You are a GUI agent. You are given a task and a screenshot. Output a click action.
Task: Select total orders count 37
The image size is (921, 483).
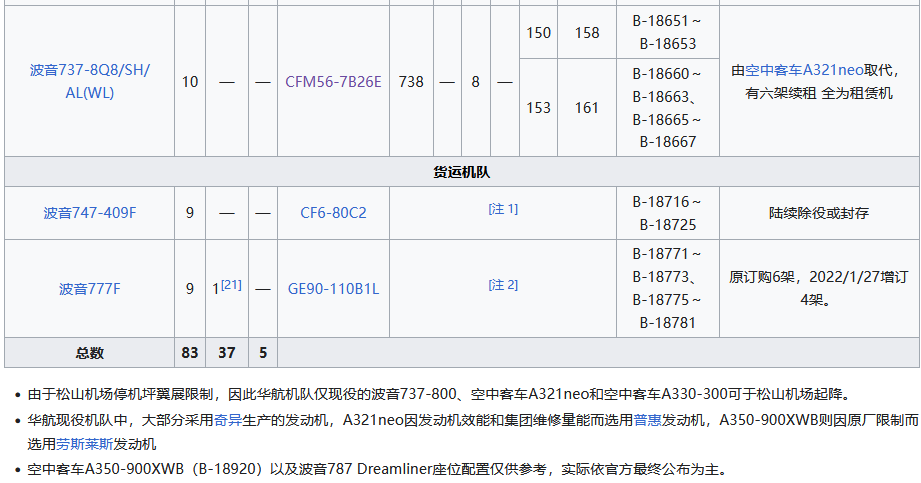click(x=227, y=353)
